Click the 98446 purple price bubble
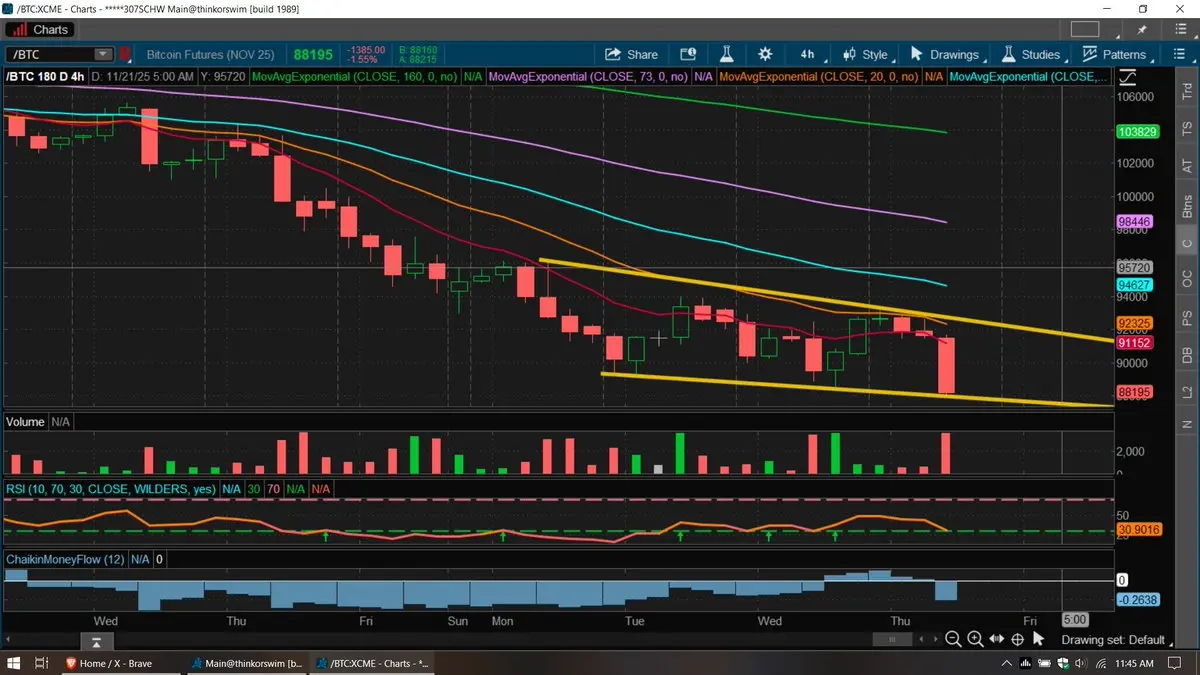The width and height of the screenshot is (1200, 675). pos(1137,221)
